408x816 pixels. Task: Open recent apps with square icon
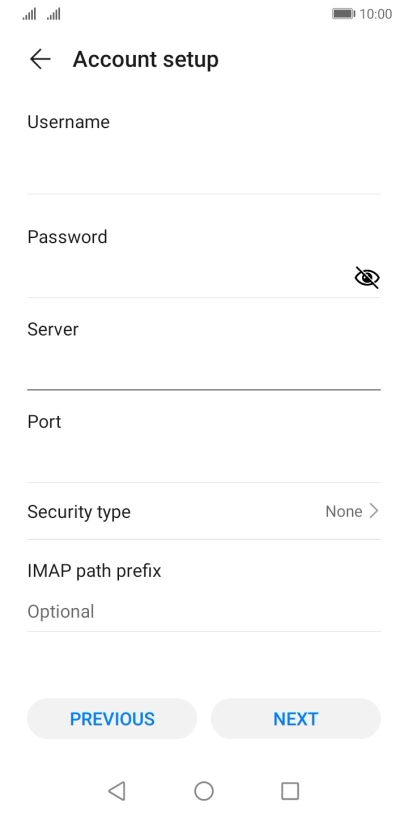290,791
